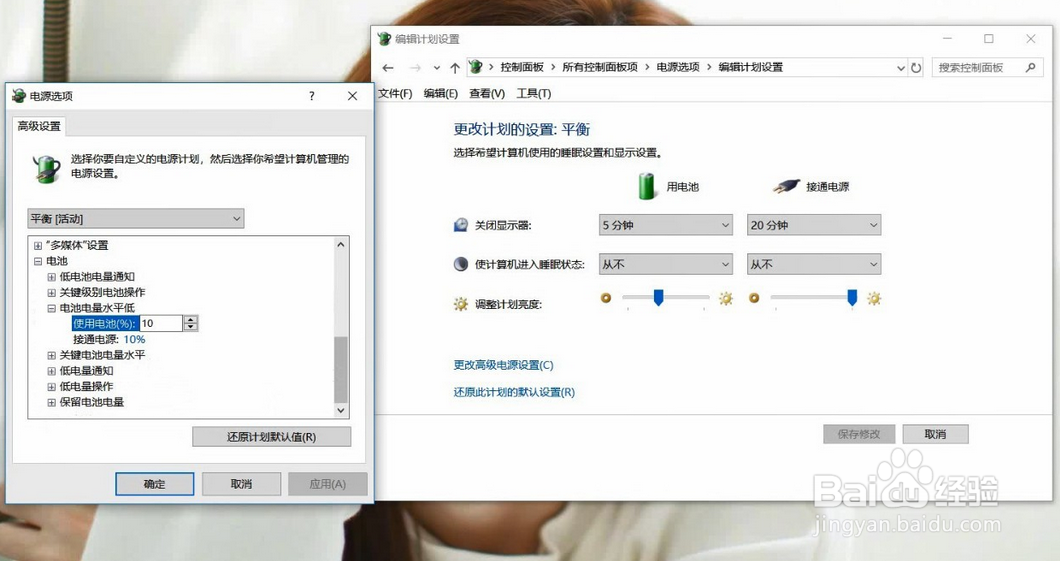Expand the 保留电池电量 node
The height and width of the screenshot is (561, 1060).
click(51, 402)
